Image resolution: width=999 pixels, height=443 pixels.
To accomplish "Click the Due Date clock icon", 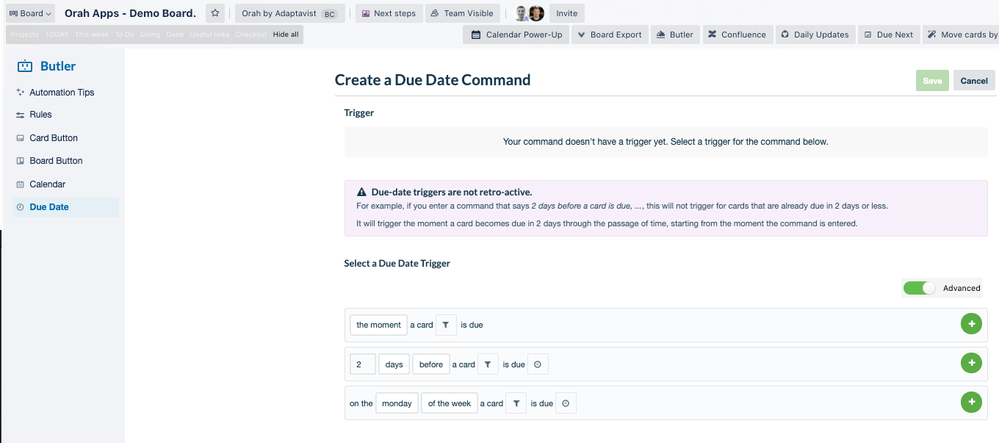I will pos(20,207).
